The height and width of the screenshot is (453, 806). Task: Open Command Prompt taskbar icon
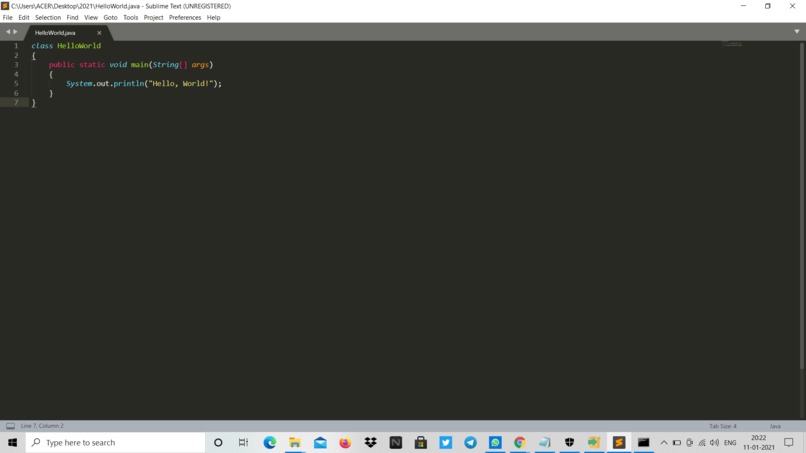click(644, 442)
